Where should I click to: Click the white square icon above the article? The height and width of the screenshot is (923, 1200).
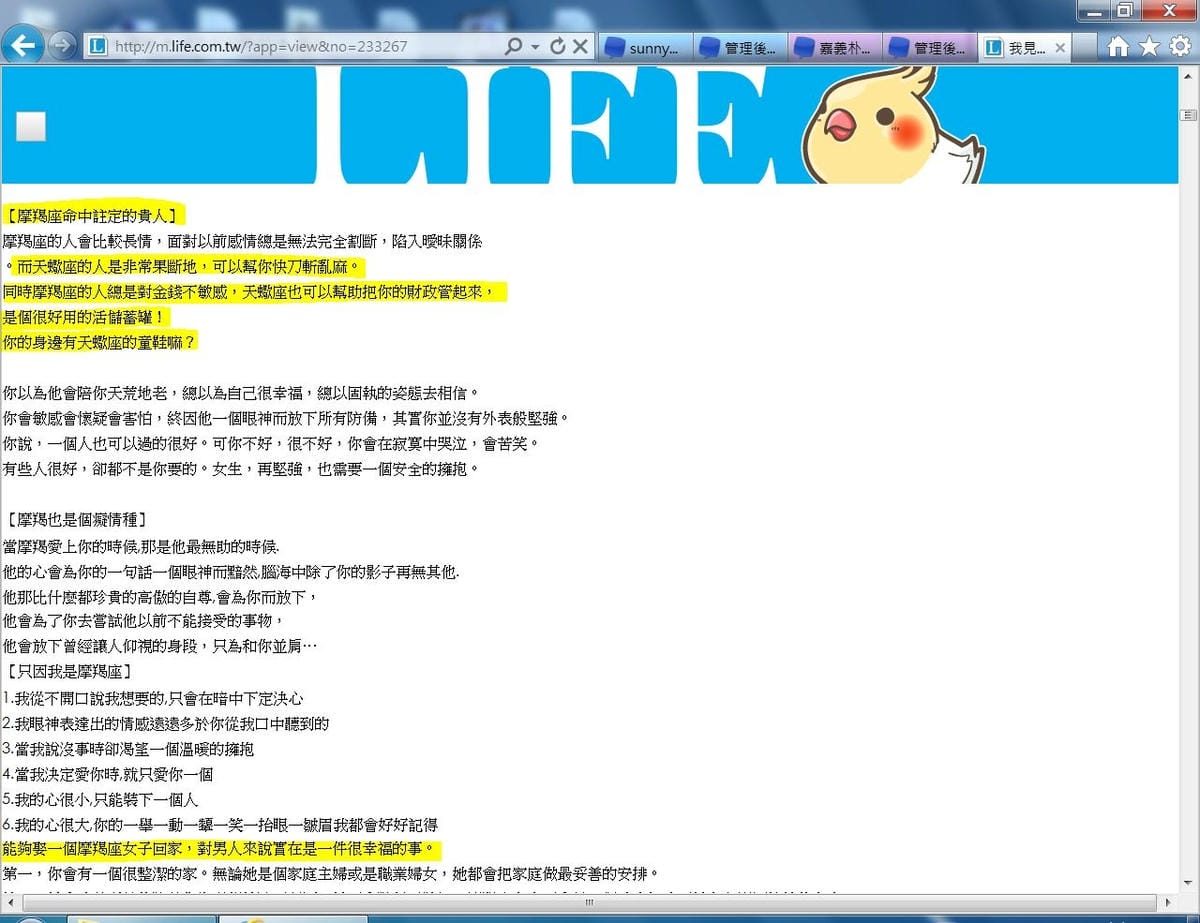[33, 126]
